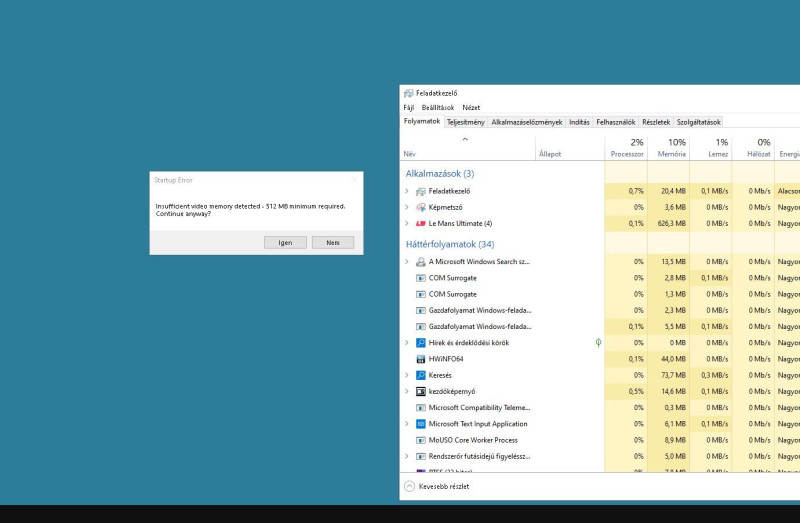The width and height of the screenshot is (800, 523).
Task: Click the first COM Surrogate icon
Action: point(420,278)
